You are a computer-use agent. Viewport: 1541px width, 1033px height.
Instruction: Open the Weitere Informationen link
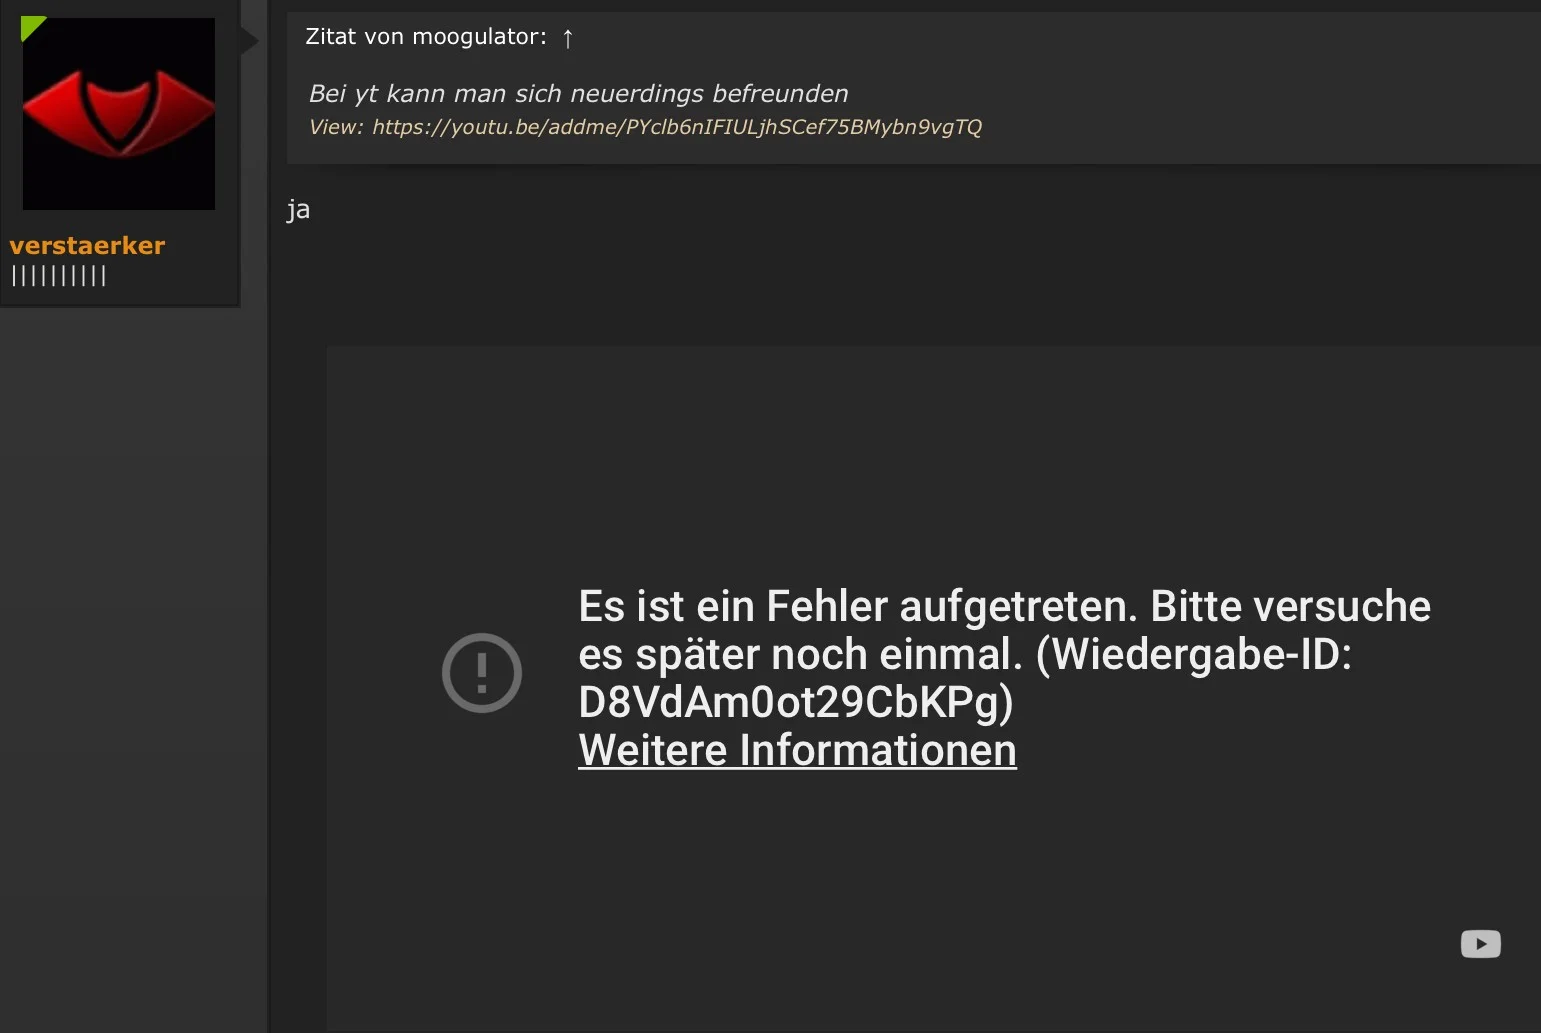[796, 750]
